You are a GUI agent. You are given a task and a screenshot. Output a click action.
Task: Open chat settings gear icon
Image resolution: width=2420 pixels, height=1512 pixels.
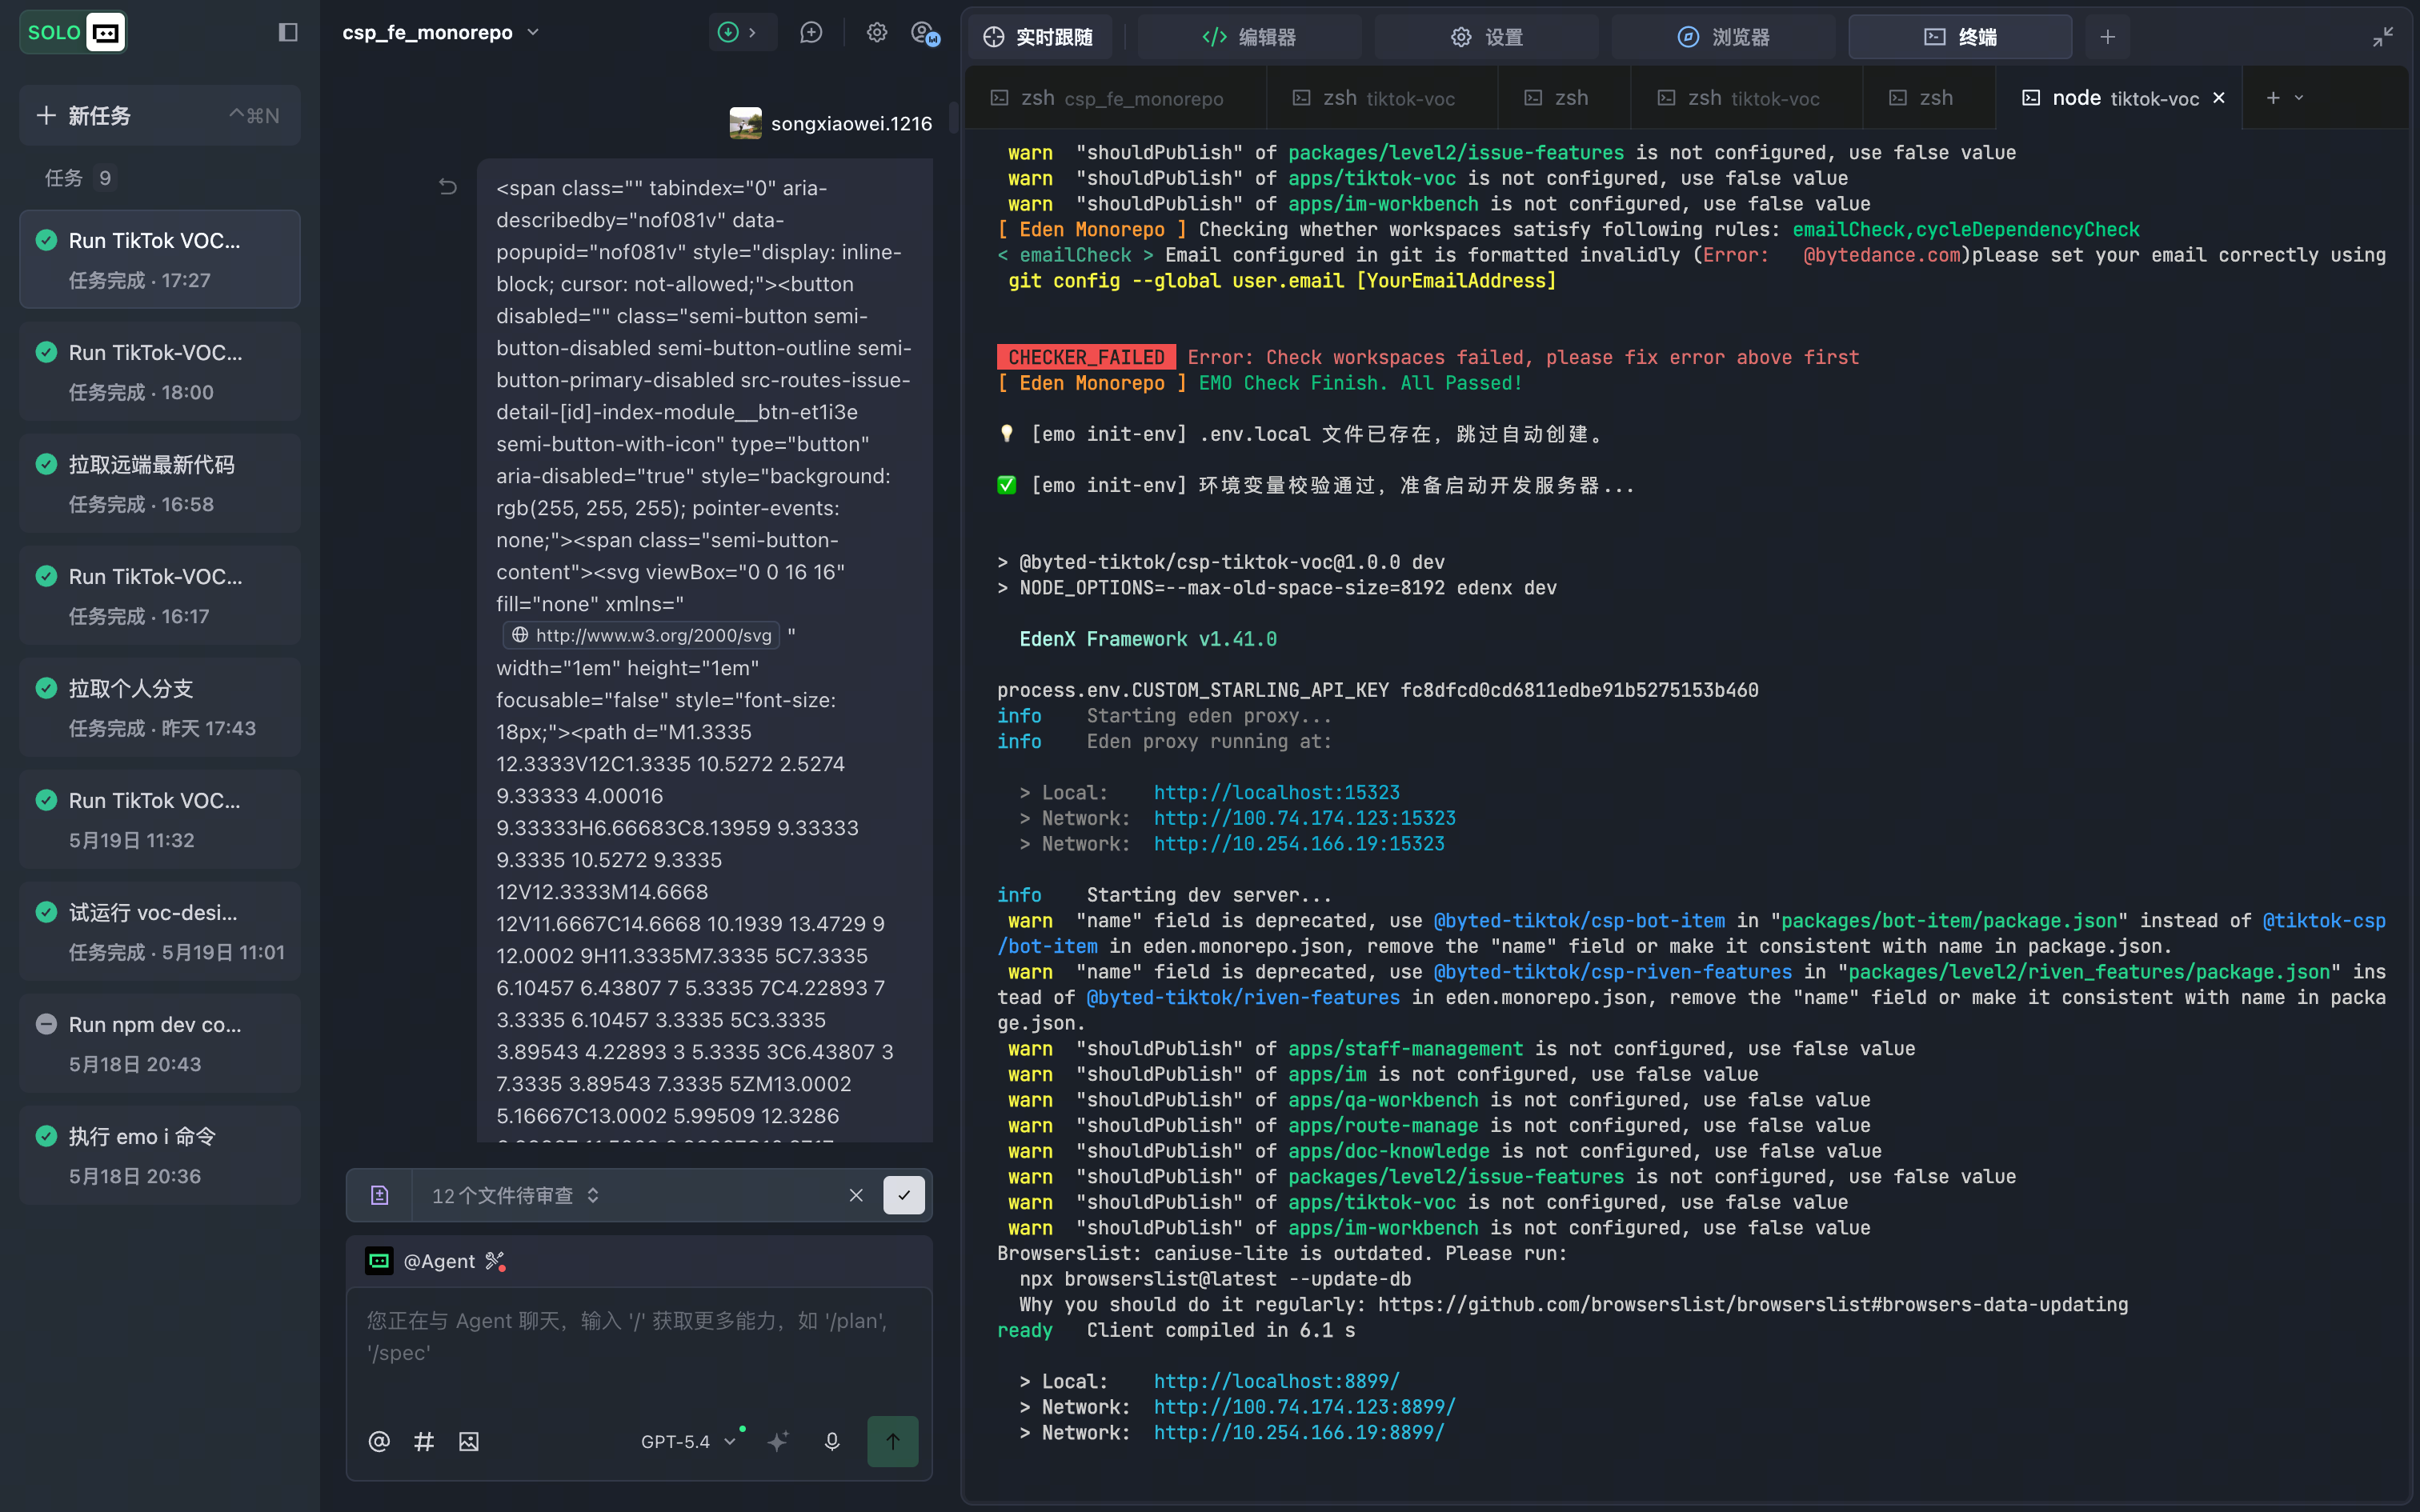877,32
